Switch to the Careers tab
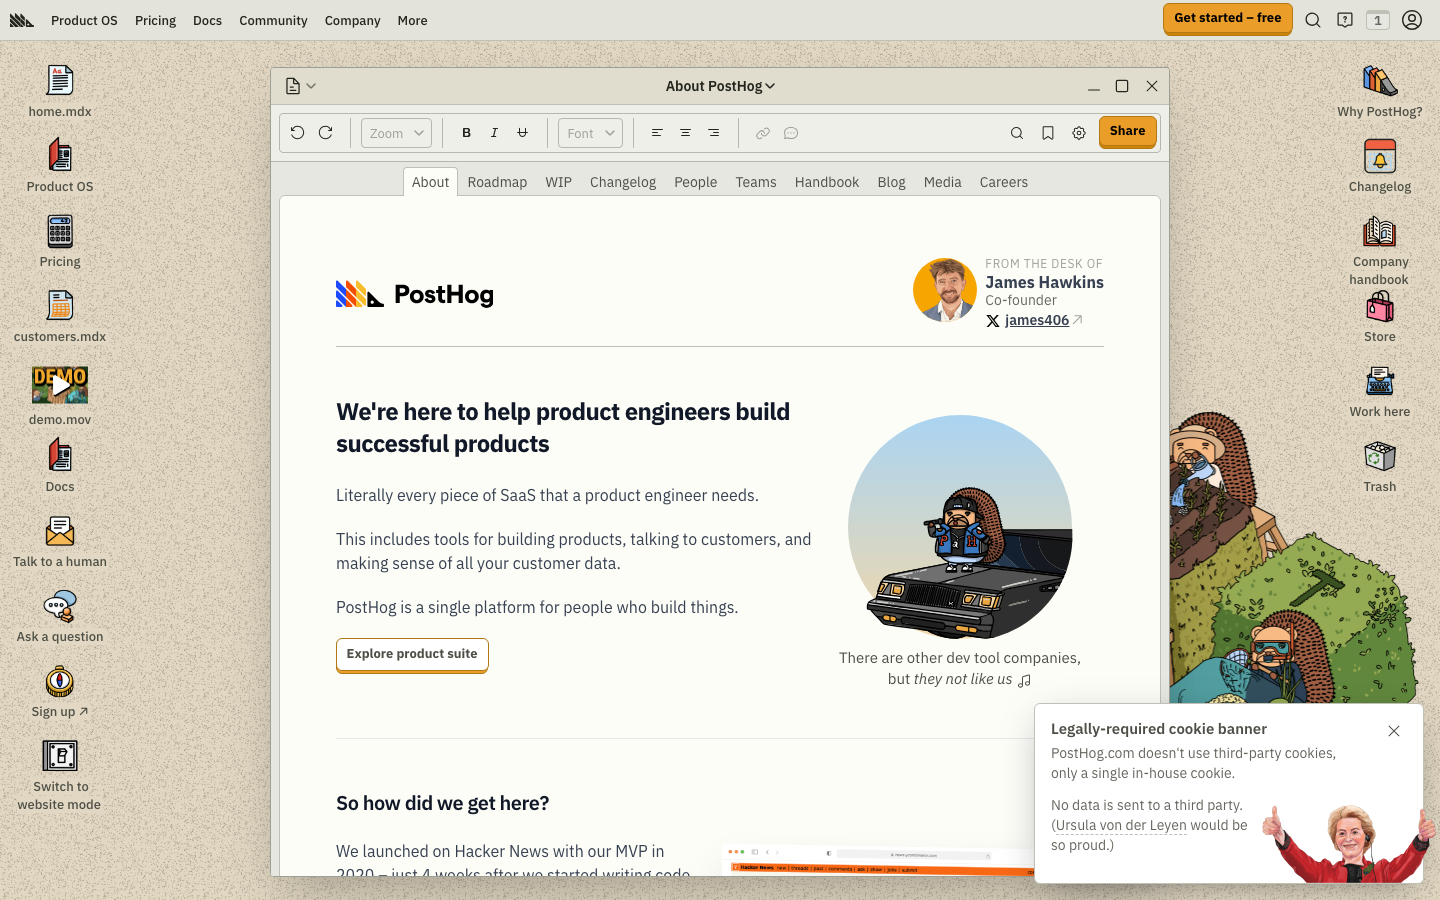This screenshot has height=900, width=1440. pyautogui.click(x=1004, y=182)
